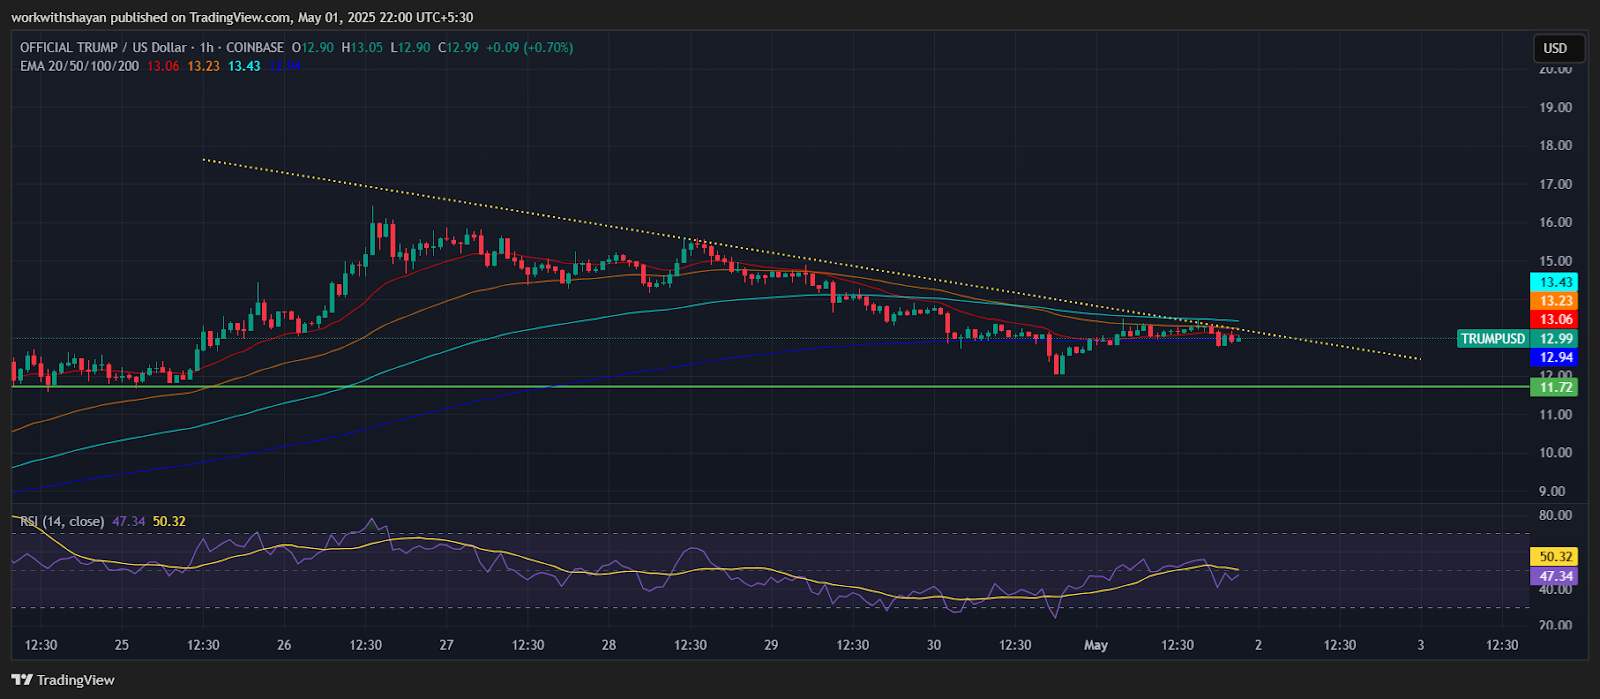This screenshot has width=1600, height=699.
Task: Select the green horizontal support line at 11.72
Action: [x=770, y=386]
